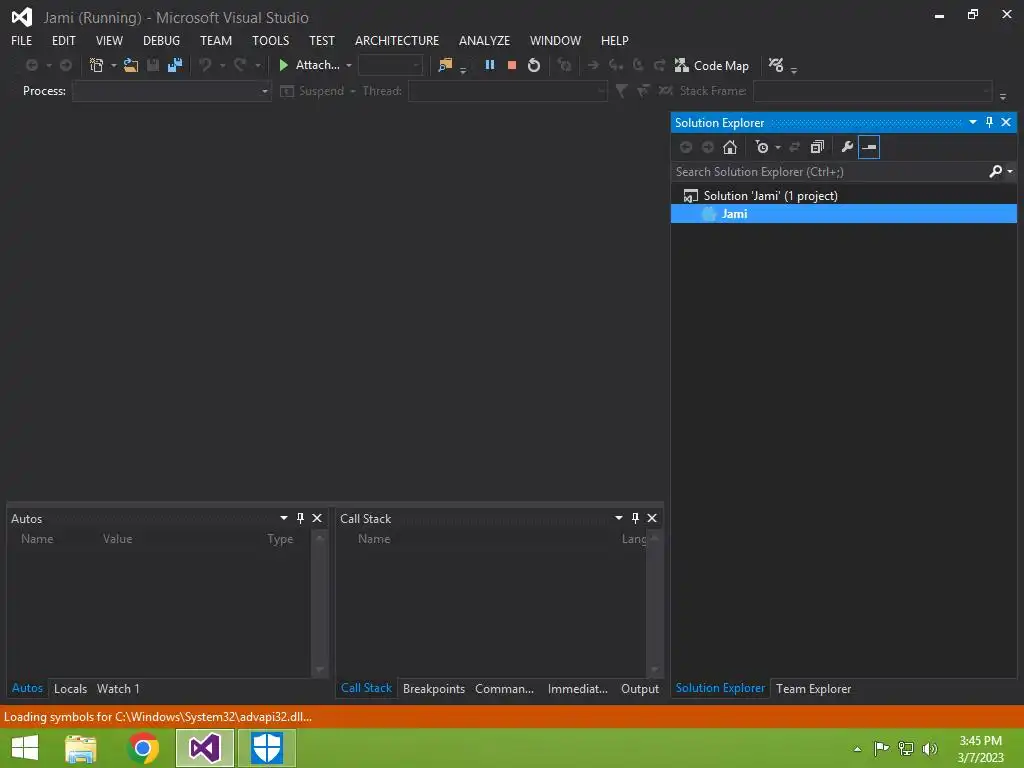Viewport: 1024px width, 768px height.
Task: Open the Attach button dropdown arrow
Action: [x=349, y=65]
